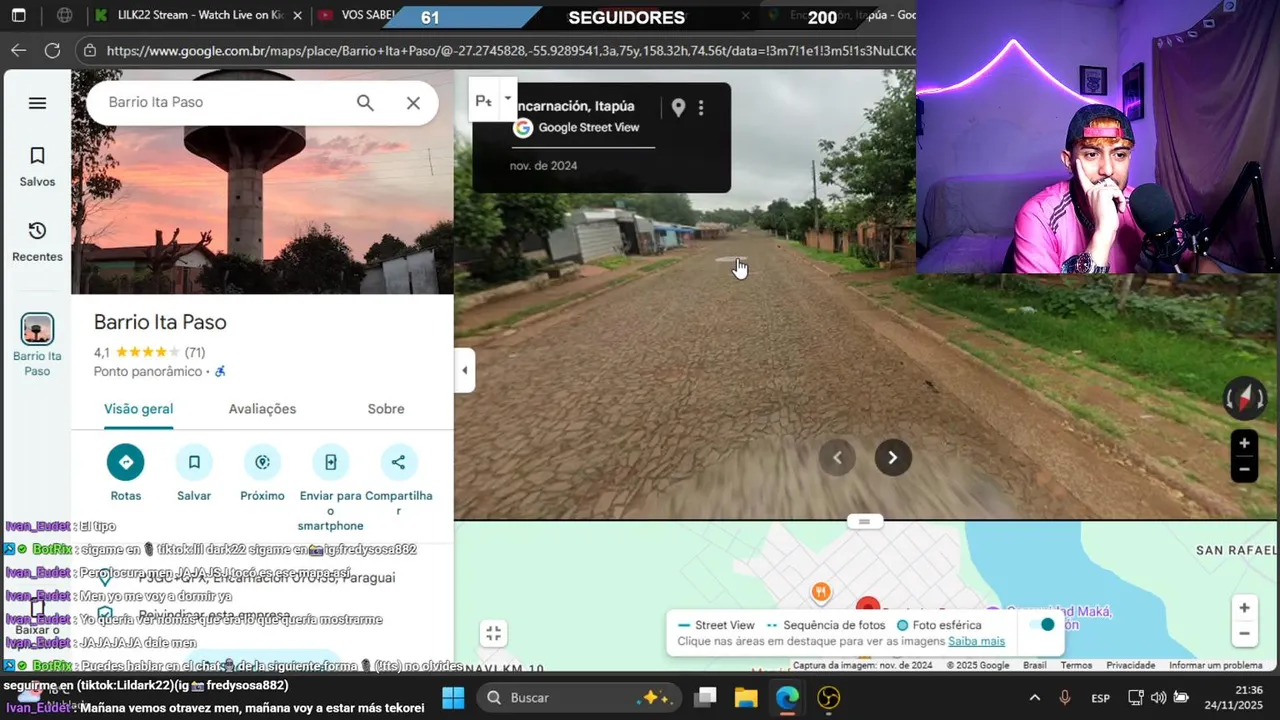
Task: Show hidden tray icons chevron
Action: [1034, 697]
